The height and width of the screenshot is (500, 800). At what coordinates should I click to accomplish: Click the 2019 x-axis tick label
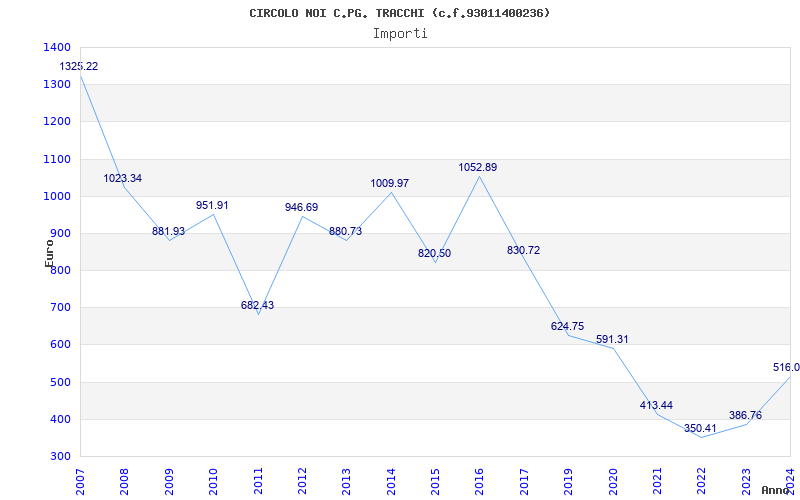pos(568,482)
